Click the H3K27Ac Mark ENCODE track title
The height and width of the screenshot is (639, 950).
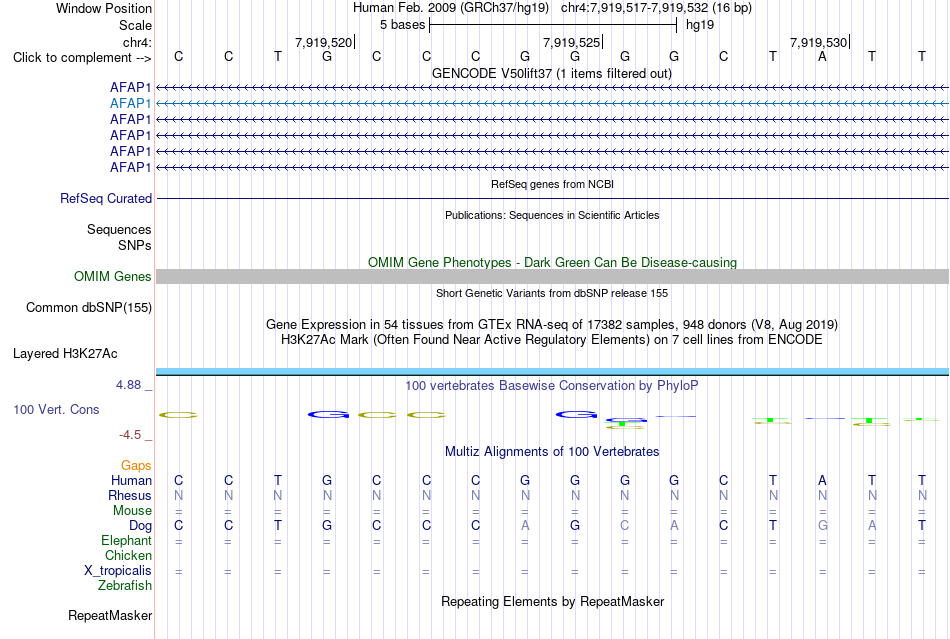coord(552,340)
